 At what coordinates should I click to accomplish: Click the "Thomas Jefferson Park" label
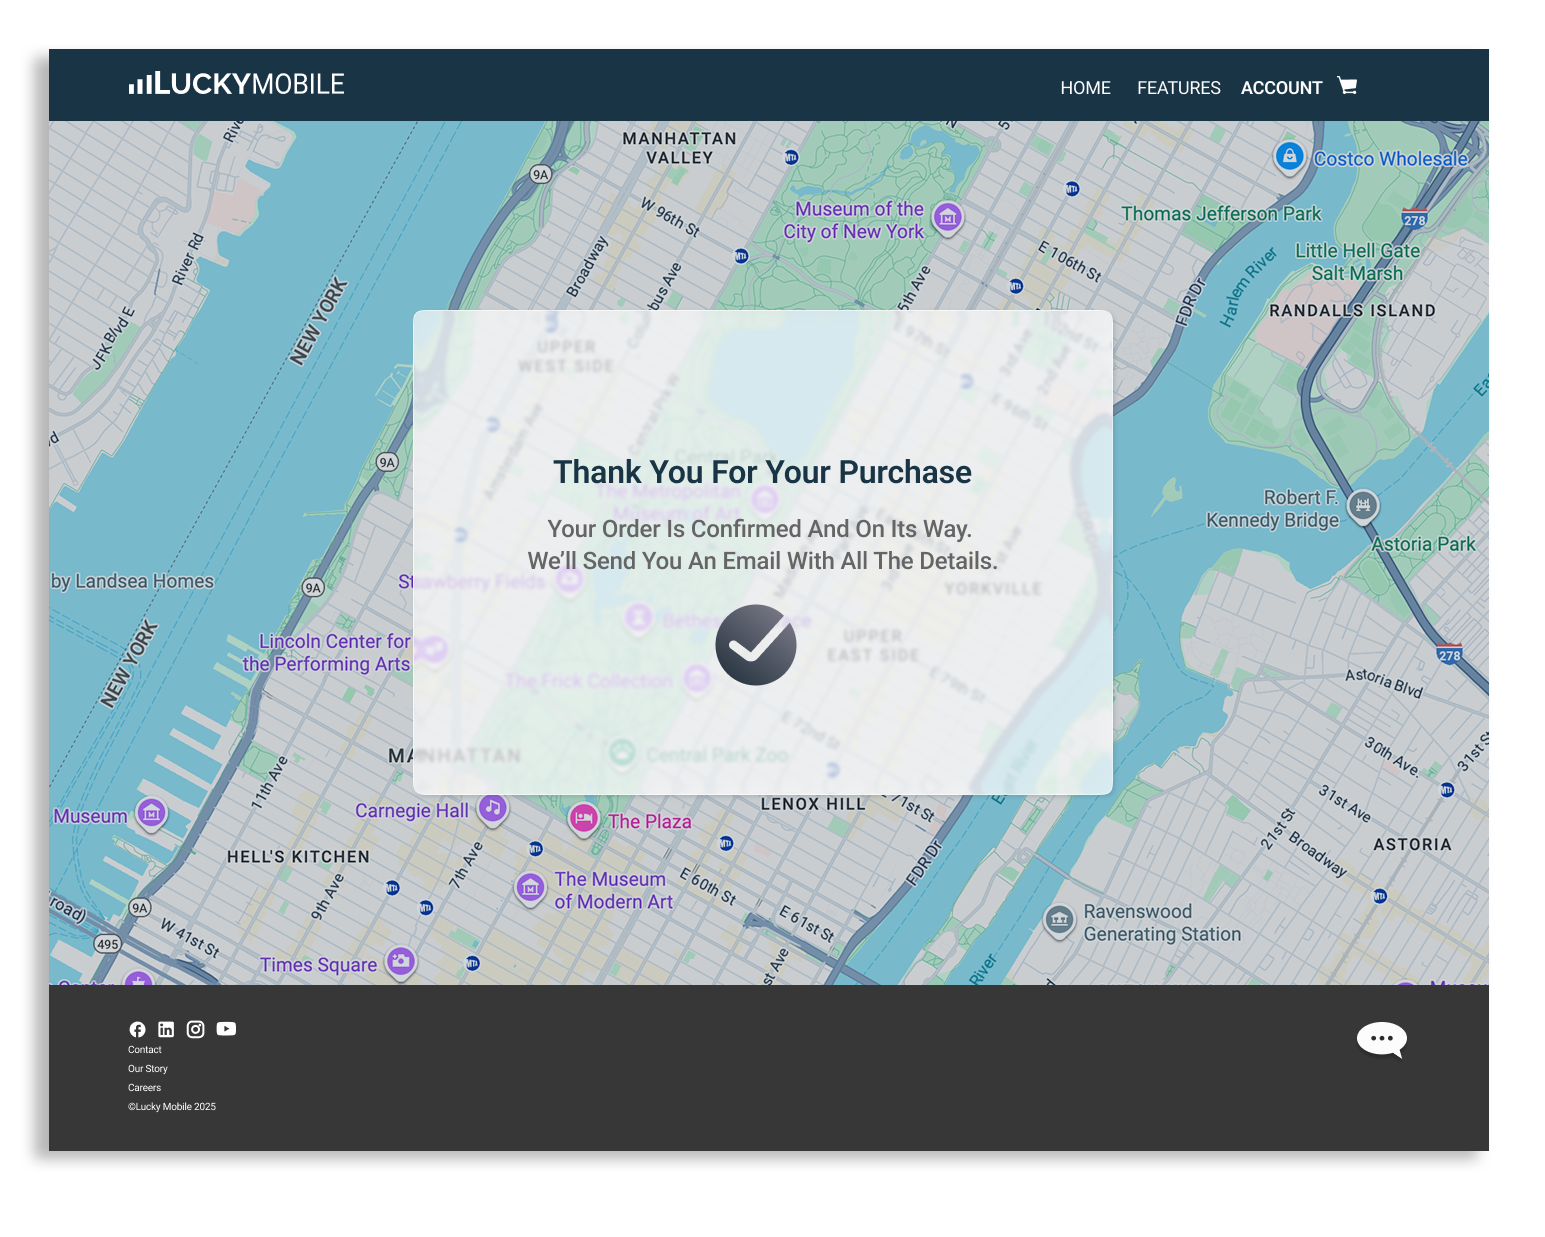coord(1221,214)
